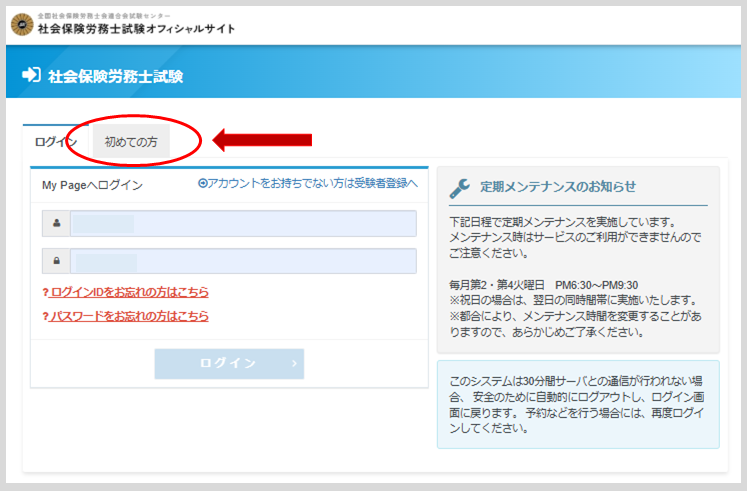Open アカウントをお持ちでない方は受験者登録へ link
Screen dimensions: 747x491
pyautogui.click(x=312, y=184)
